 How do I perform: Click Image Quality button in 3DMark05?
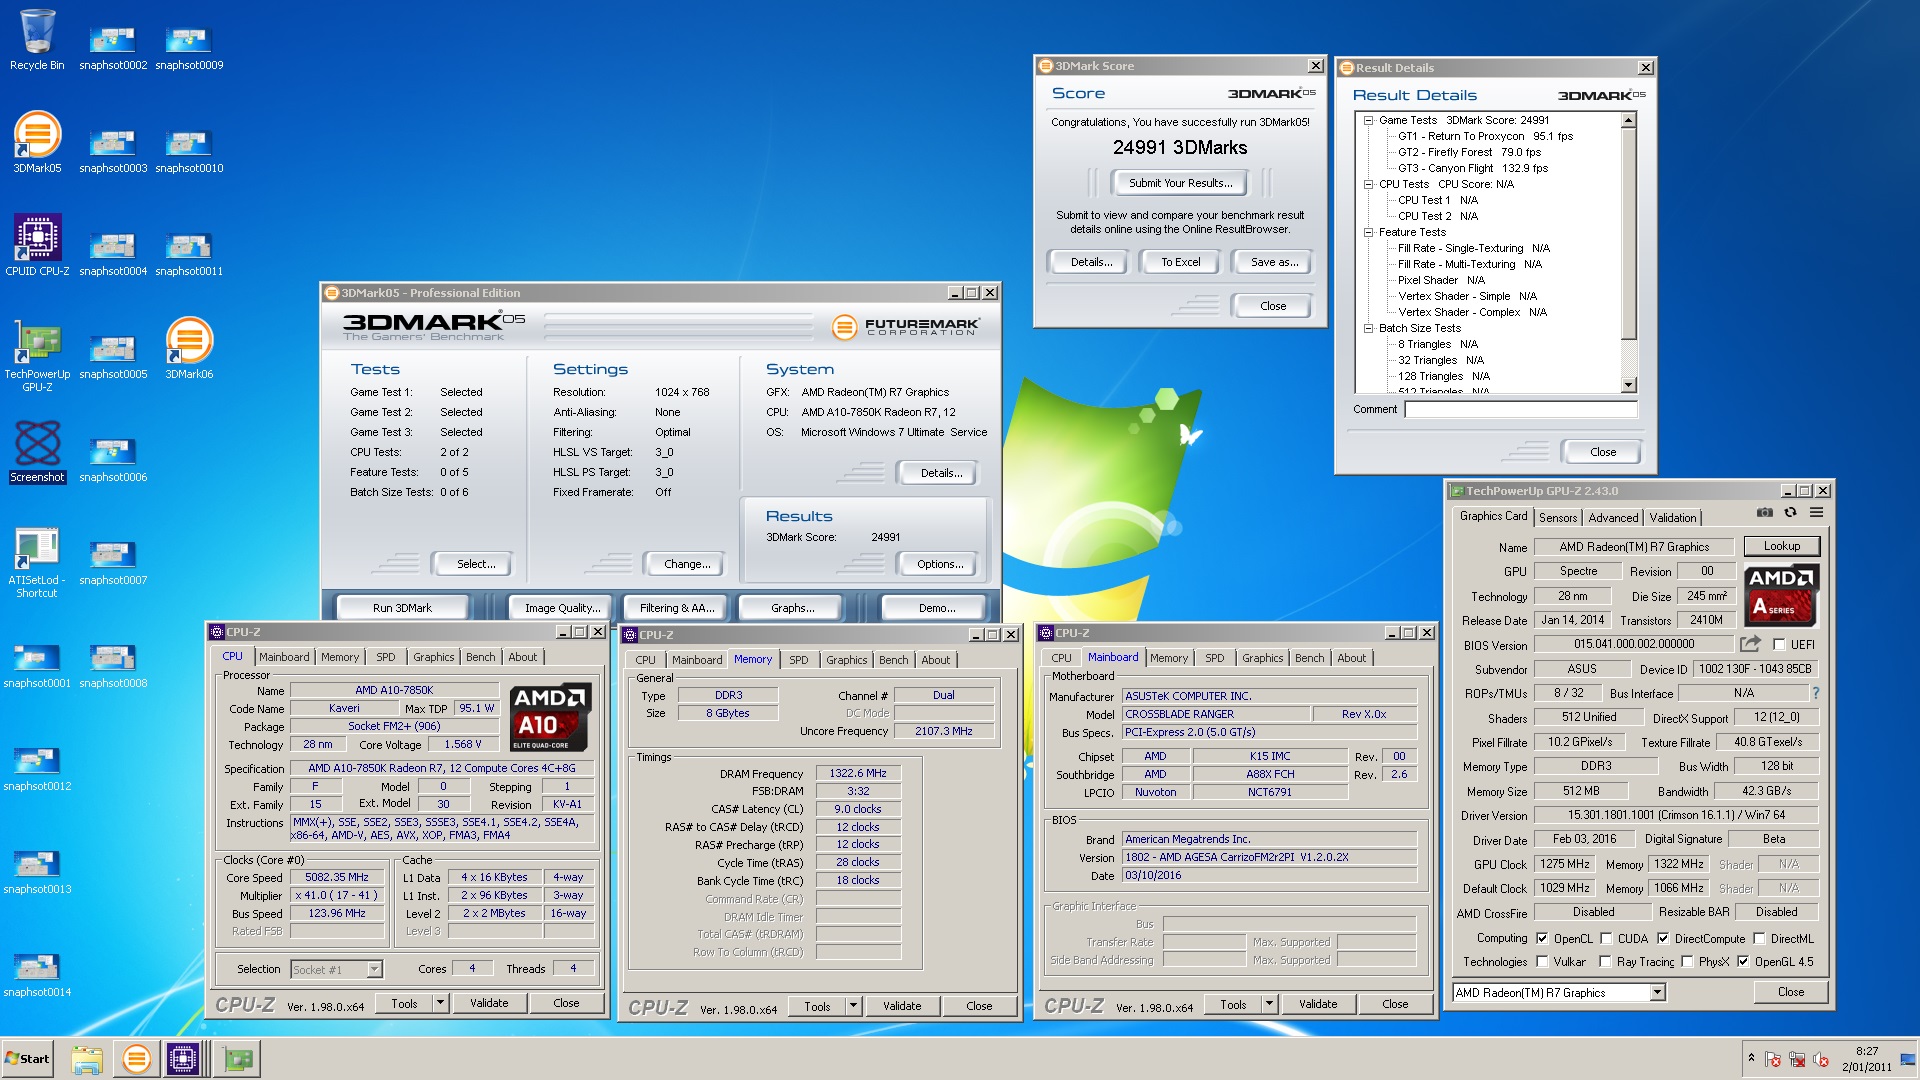tap(563, 608)
